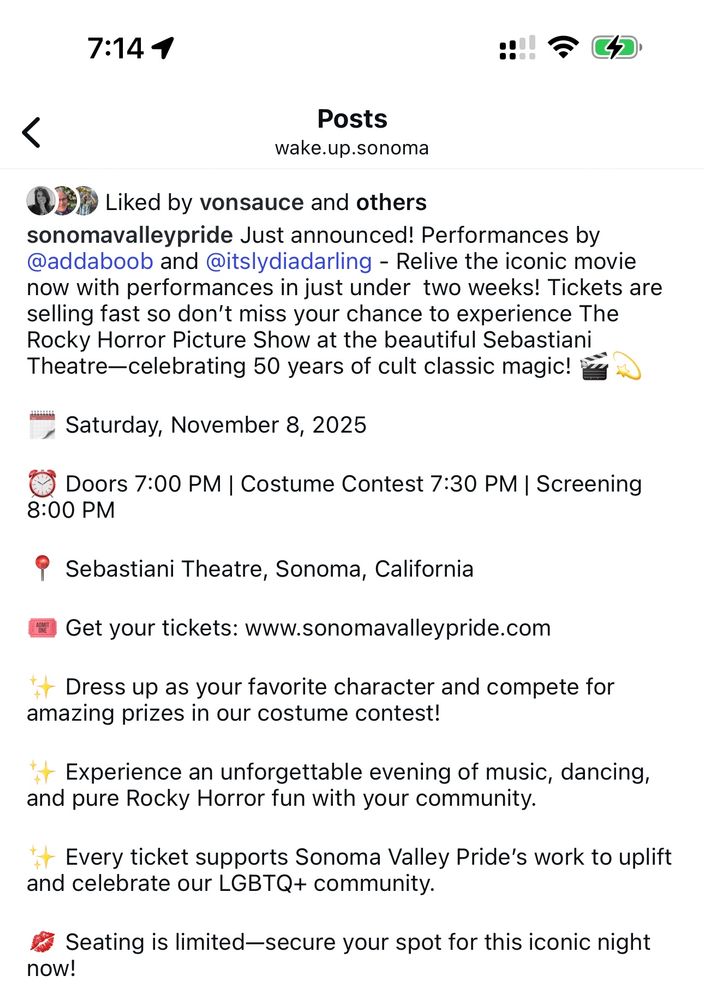
Task: Open the @itslydiadarling mention
Action: [x=288, y=262]
